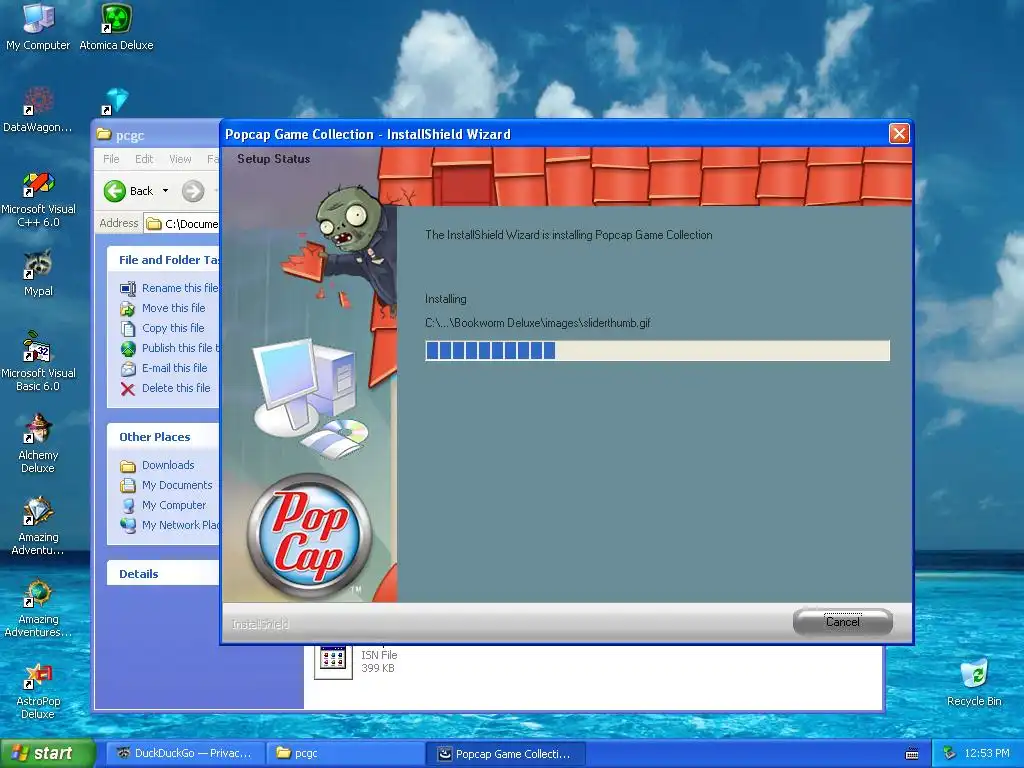Click the installation progress bar

[x=657, y=351]
